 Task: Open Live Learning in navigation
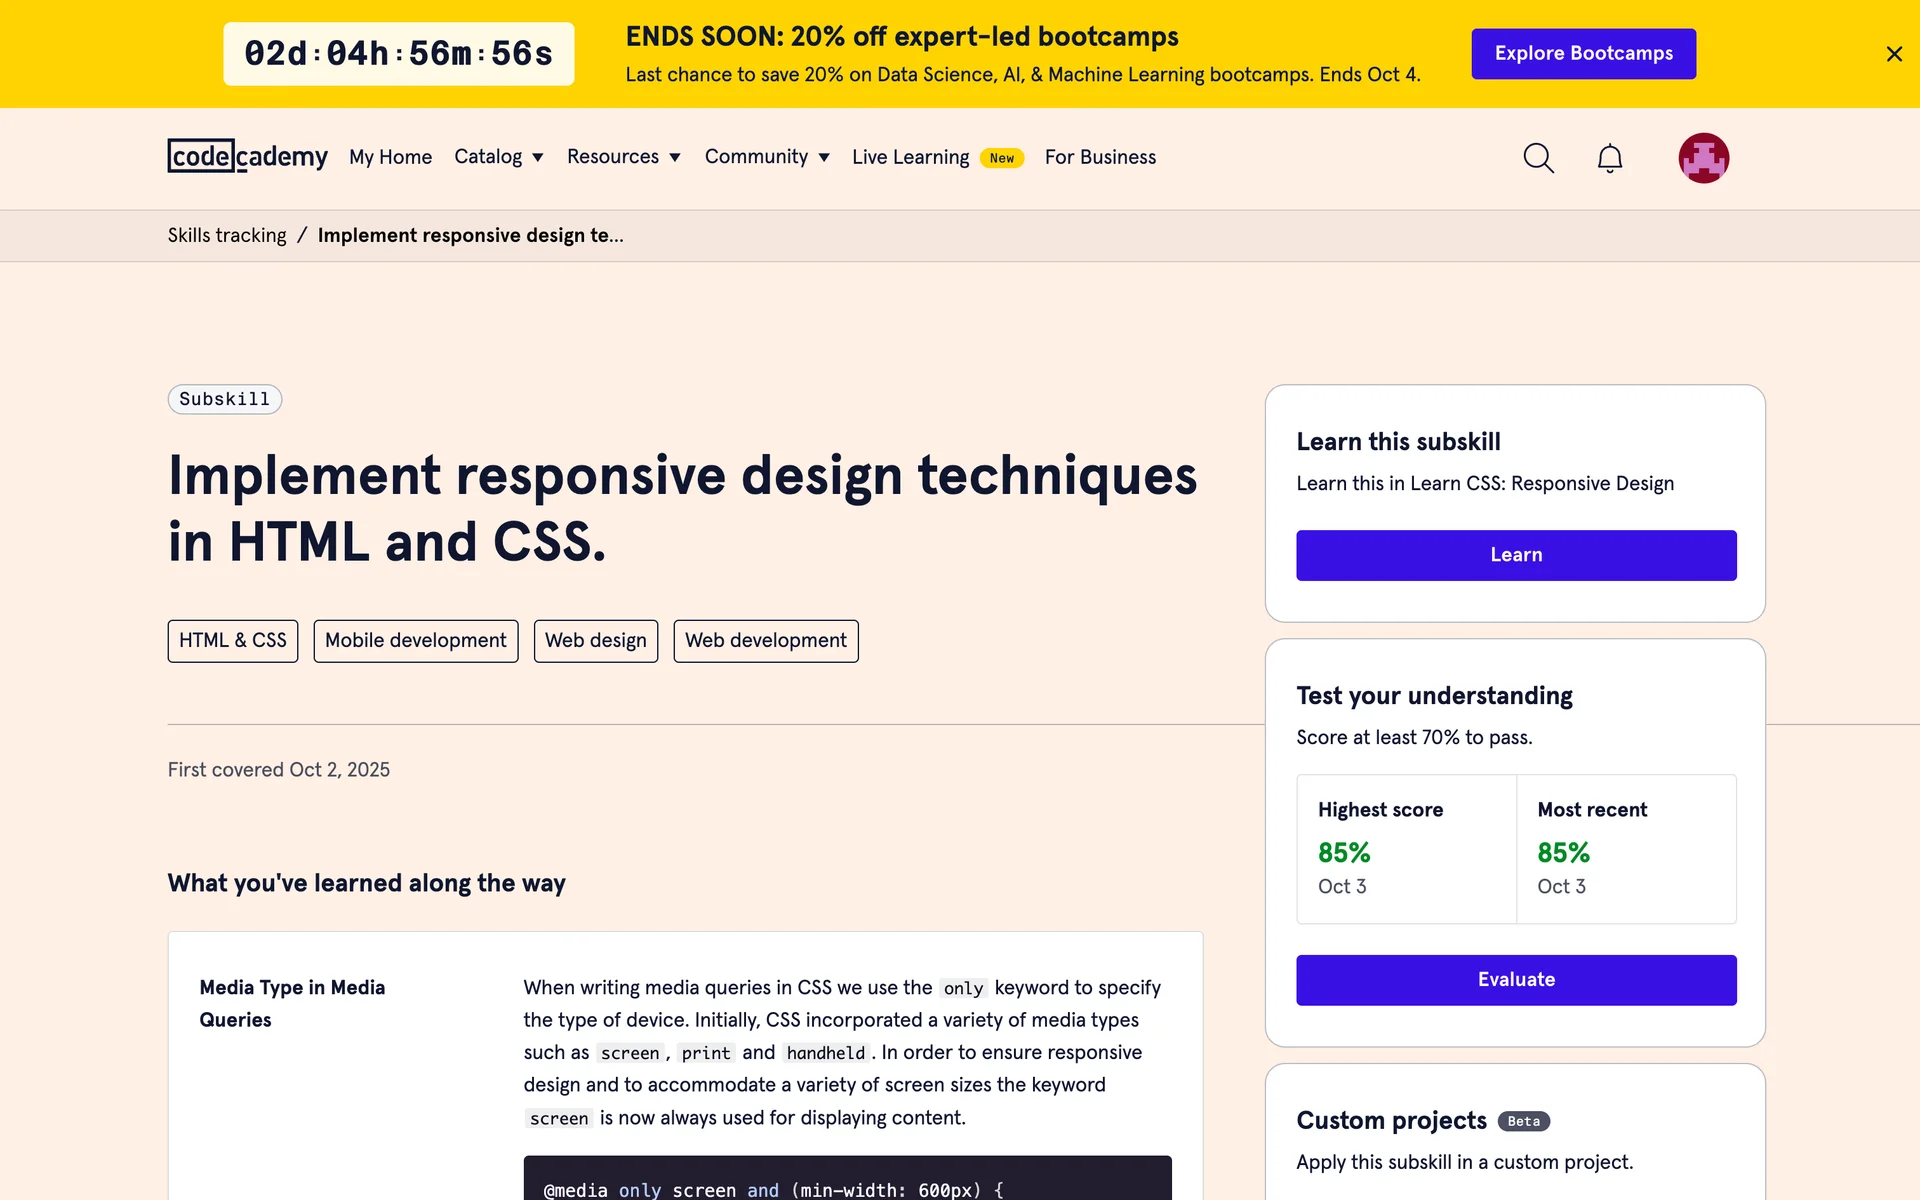(910, 157)
